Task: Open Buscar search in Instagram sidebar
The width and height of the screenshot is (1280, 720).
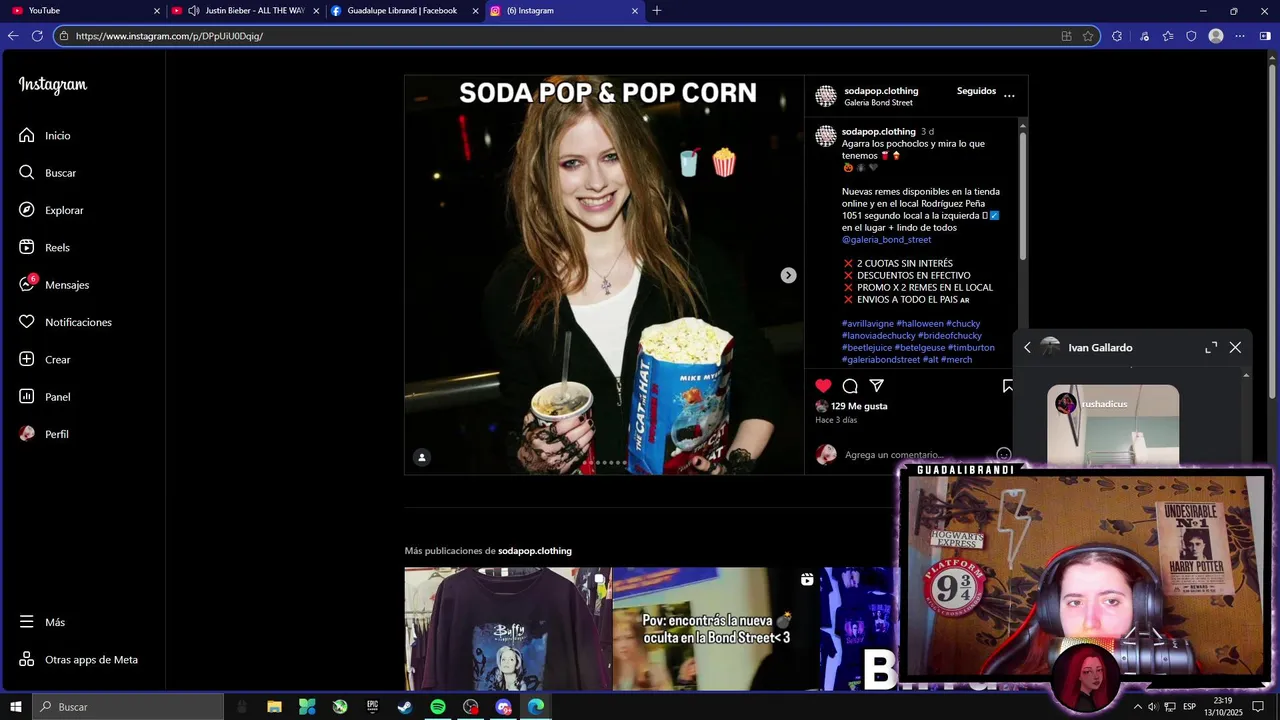Action: [47, 173]
